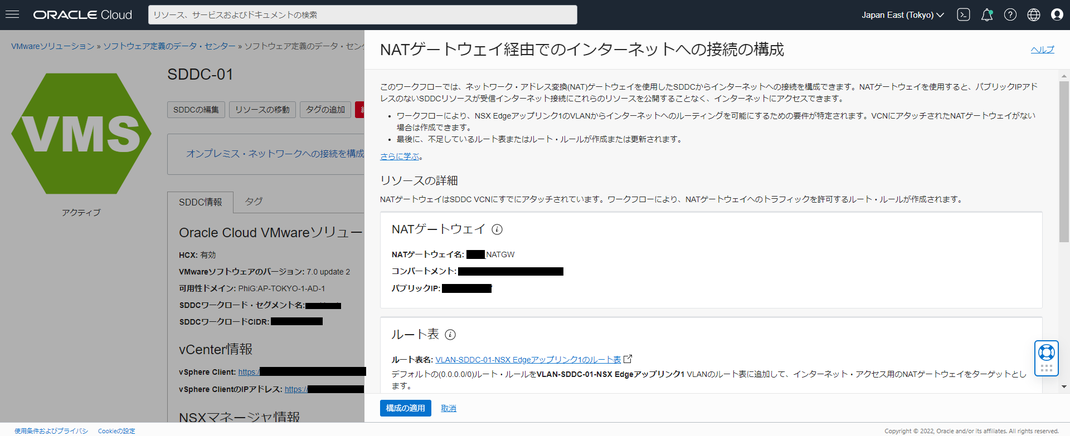Click the VMwareソリューション breadcrumb

(53, 46)
